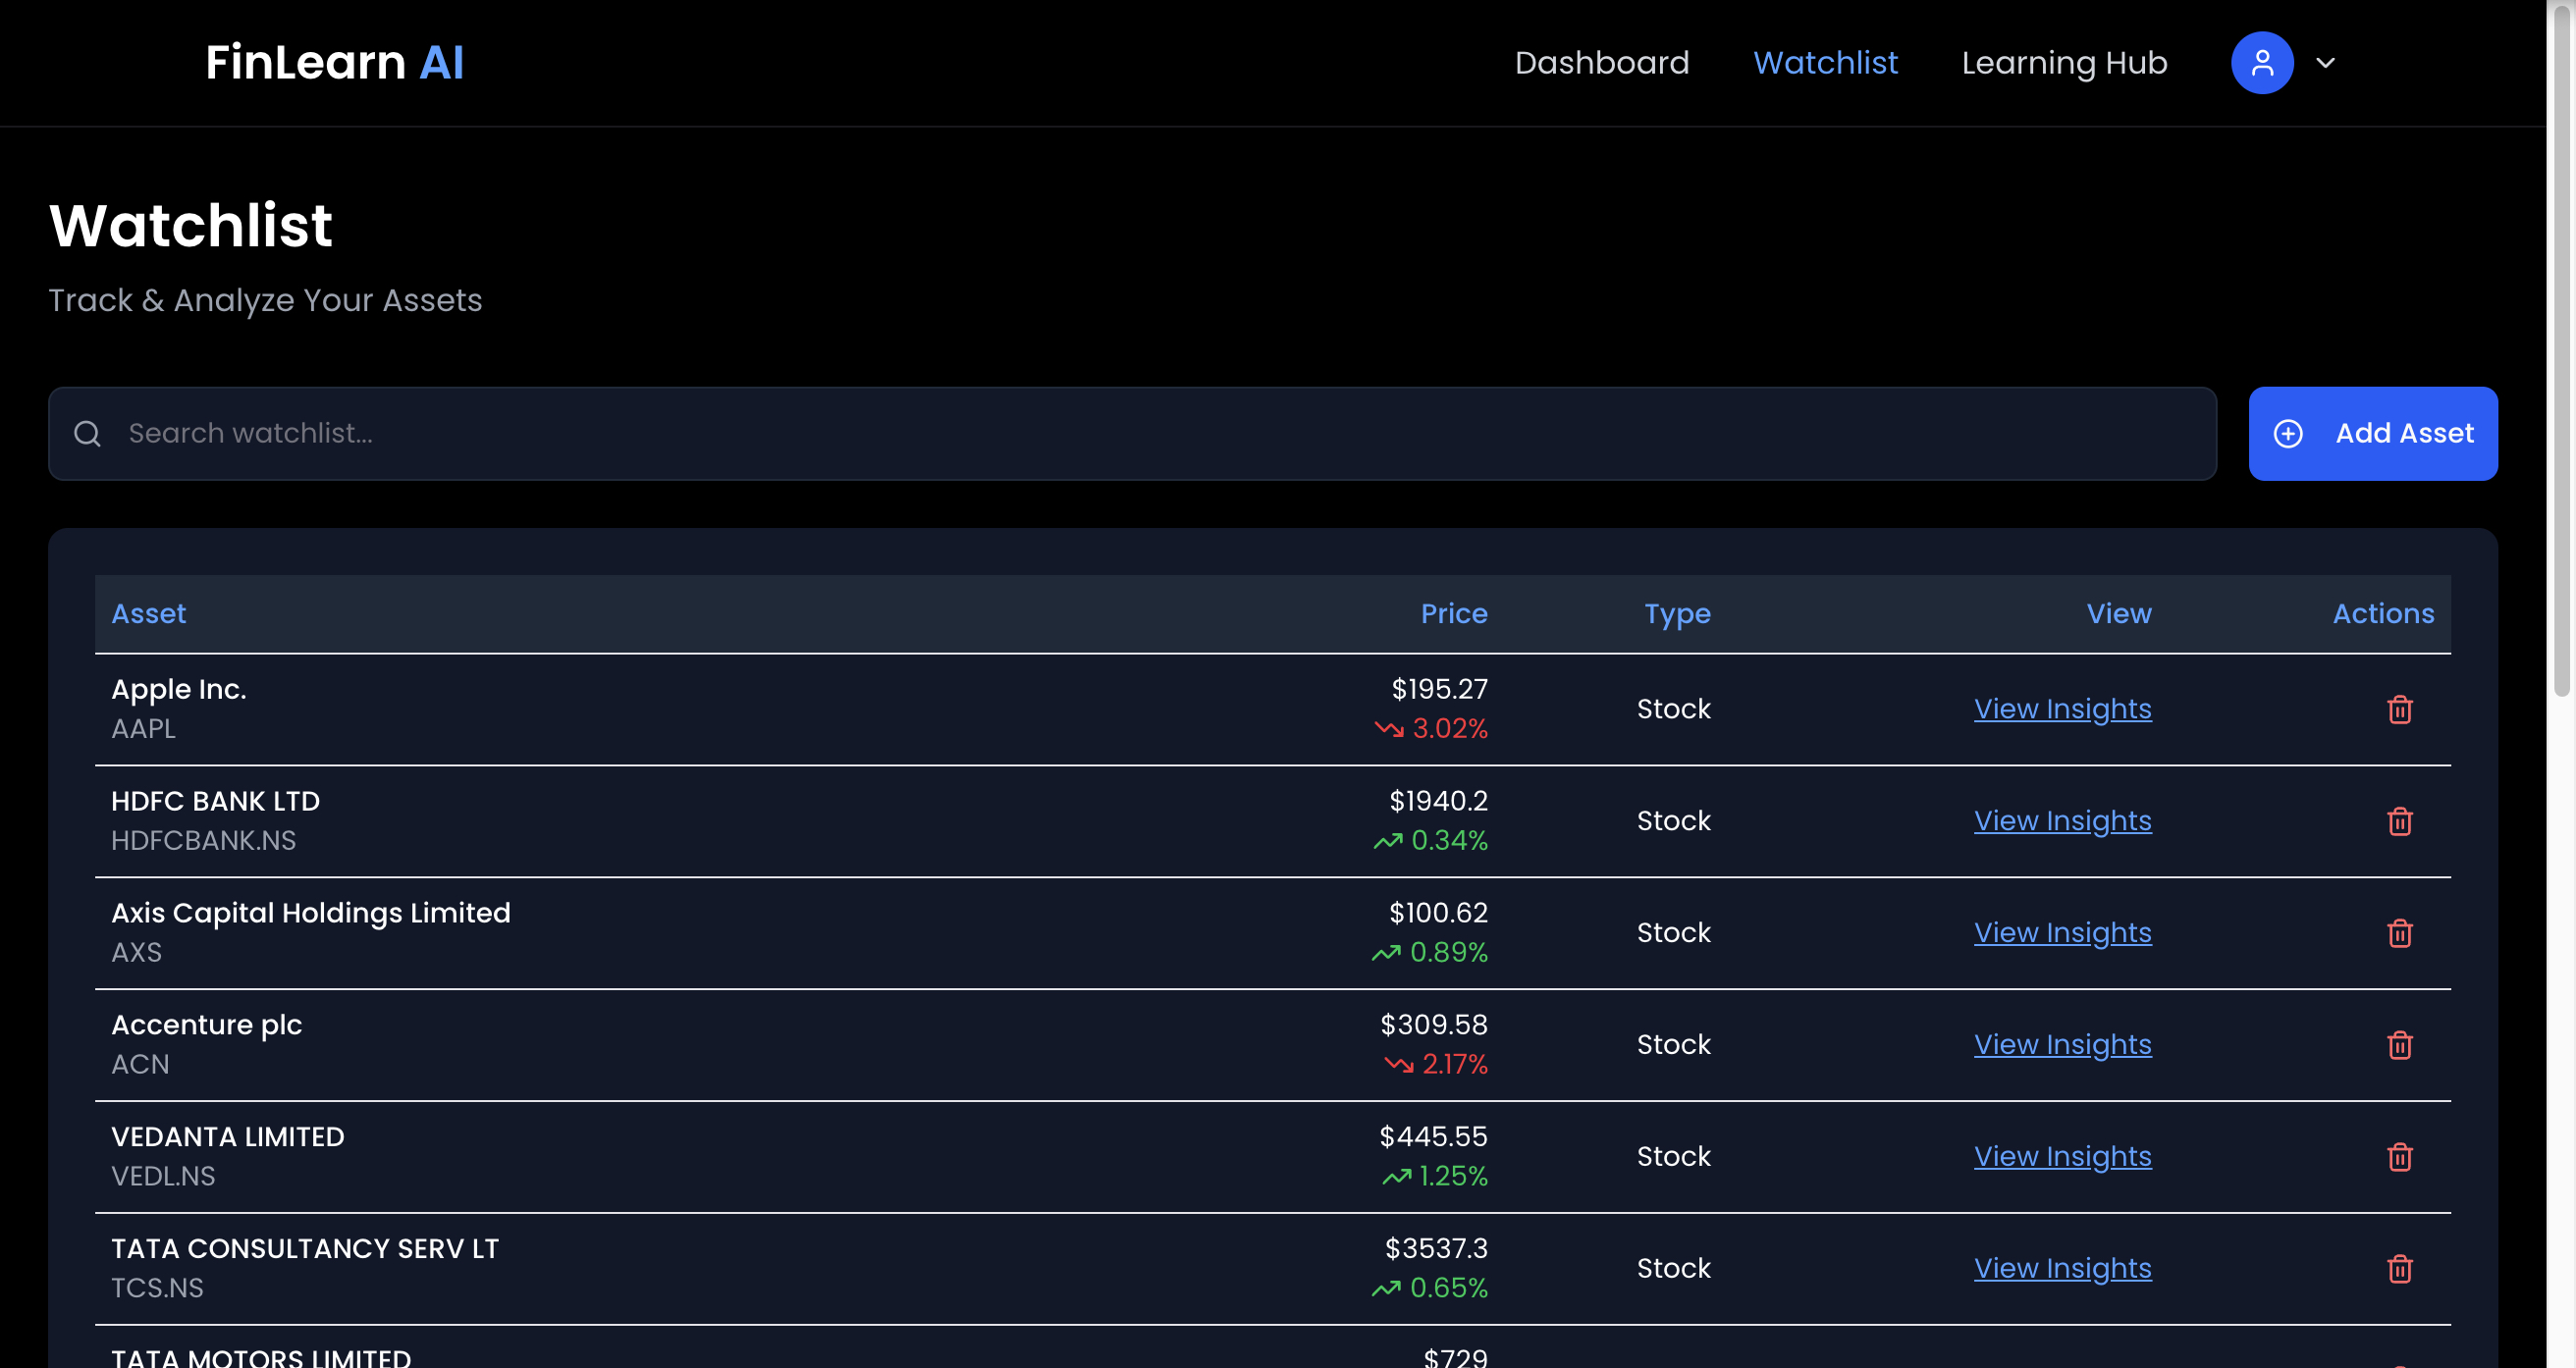Open the Dashboard navigation item
The image size is (2576, 1368).
click(1601, 63)
